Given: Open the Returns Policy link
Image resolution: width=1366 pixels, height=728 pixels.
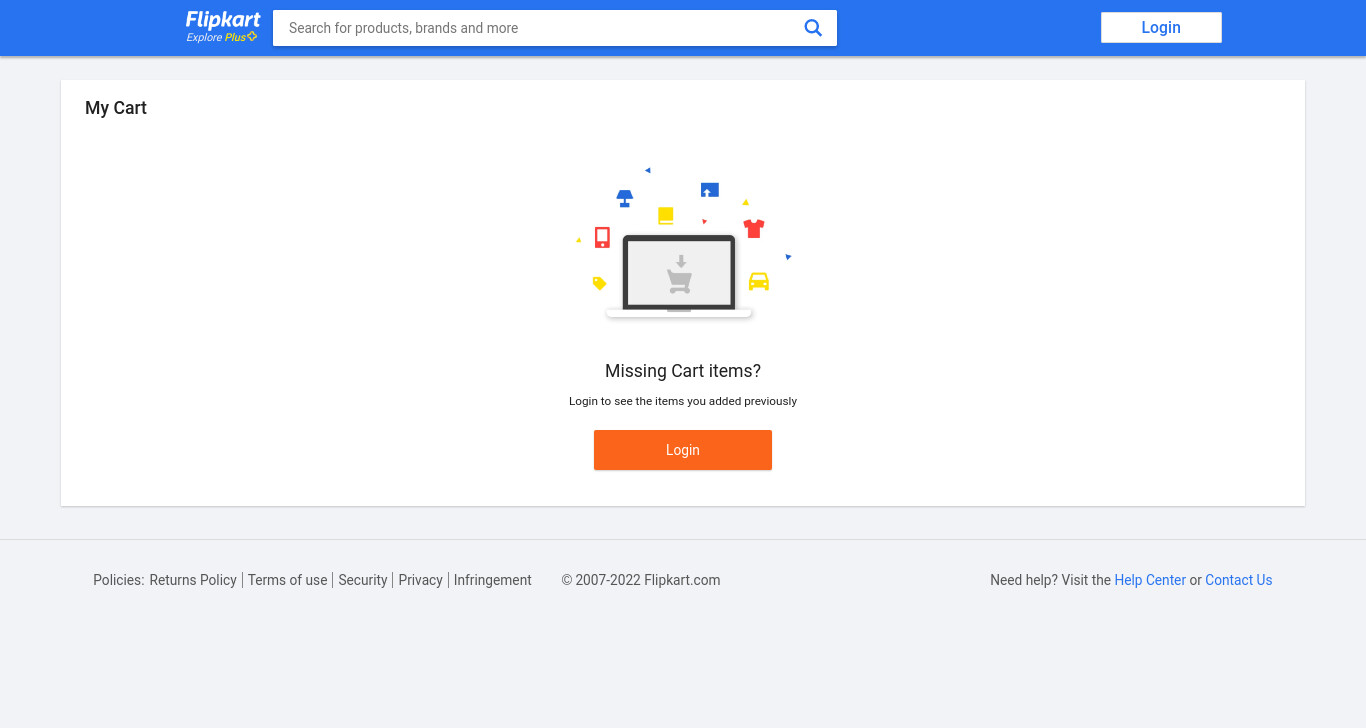Looking at the screenshot, I should 193,580.
